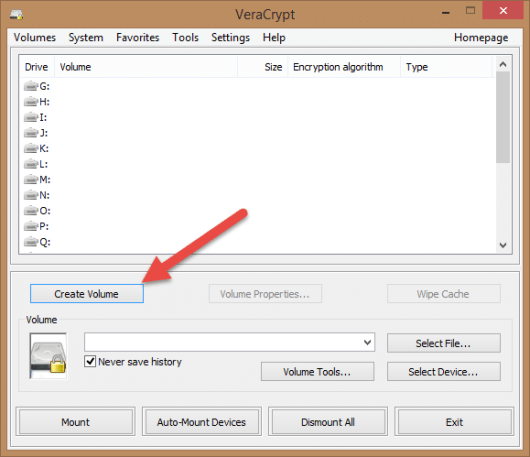This screenshot has width=530, height=457.
Task: Click Auto-Mount Devices button
Action: (x=201, y=422)
